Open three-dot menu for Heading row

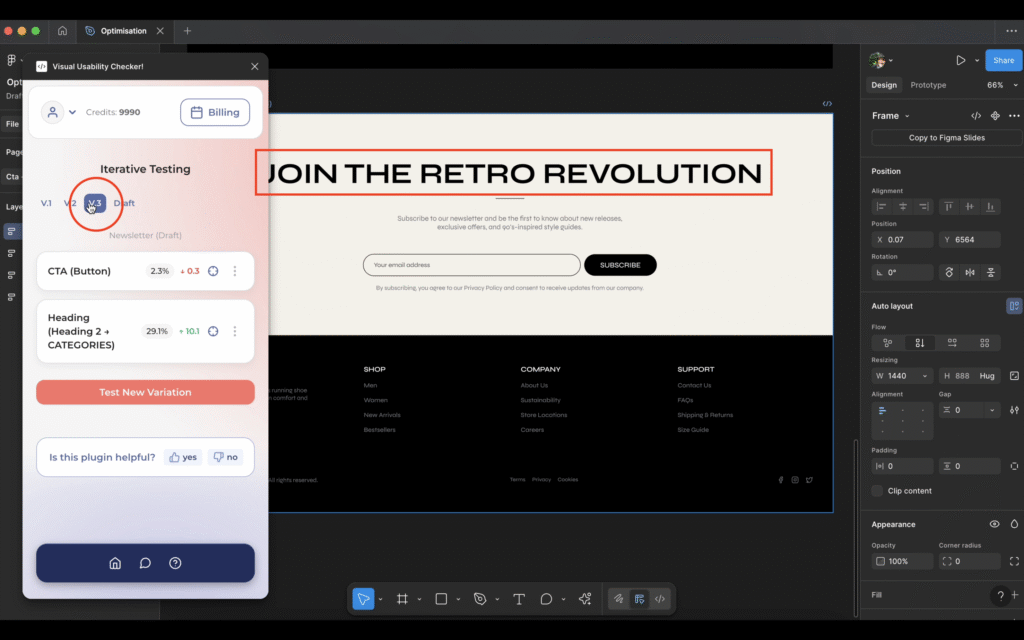pyautogui.click(x=235, y=331)
